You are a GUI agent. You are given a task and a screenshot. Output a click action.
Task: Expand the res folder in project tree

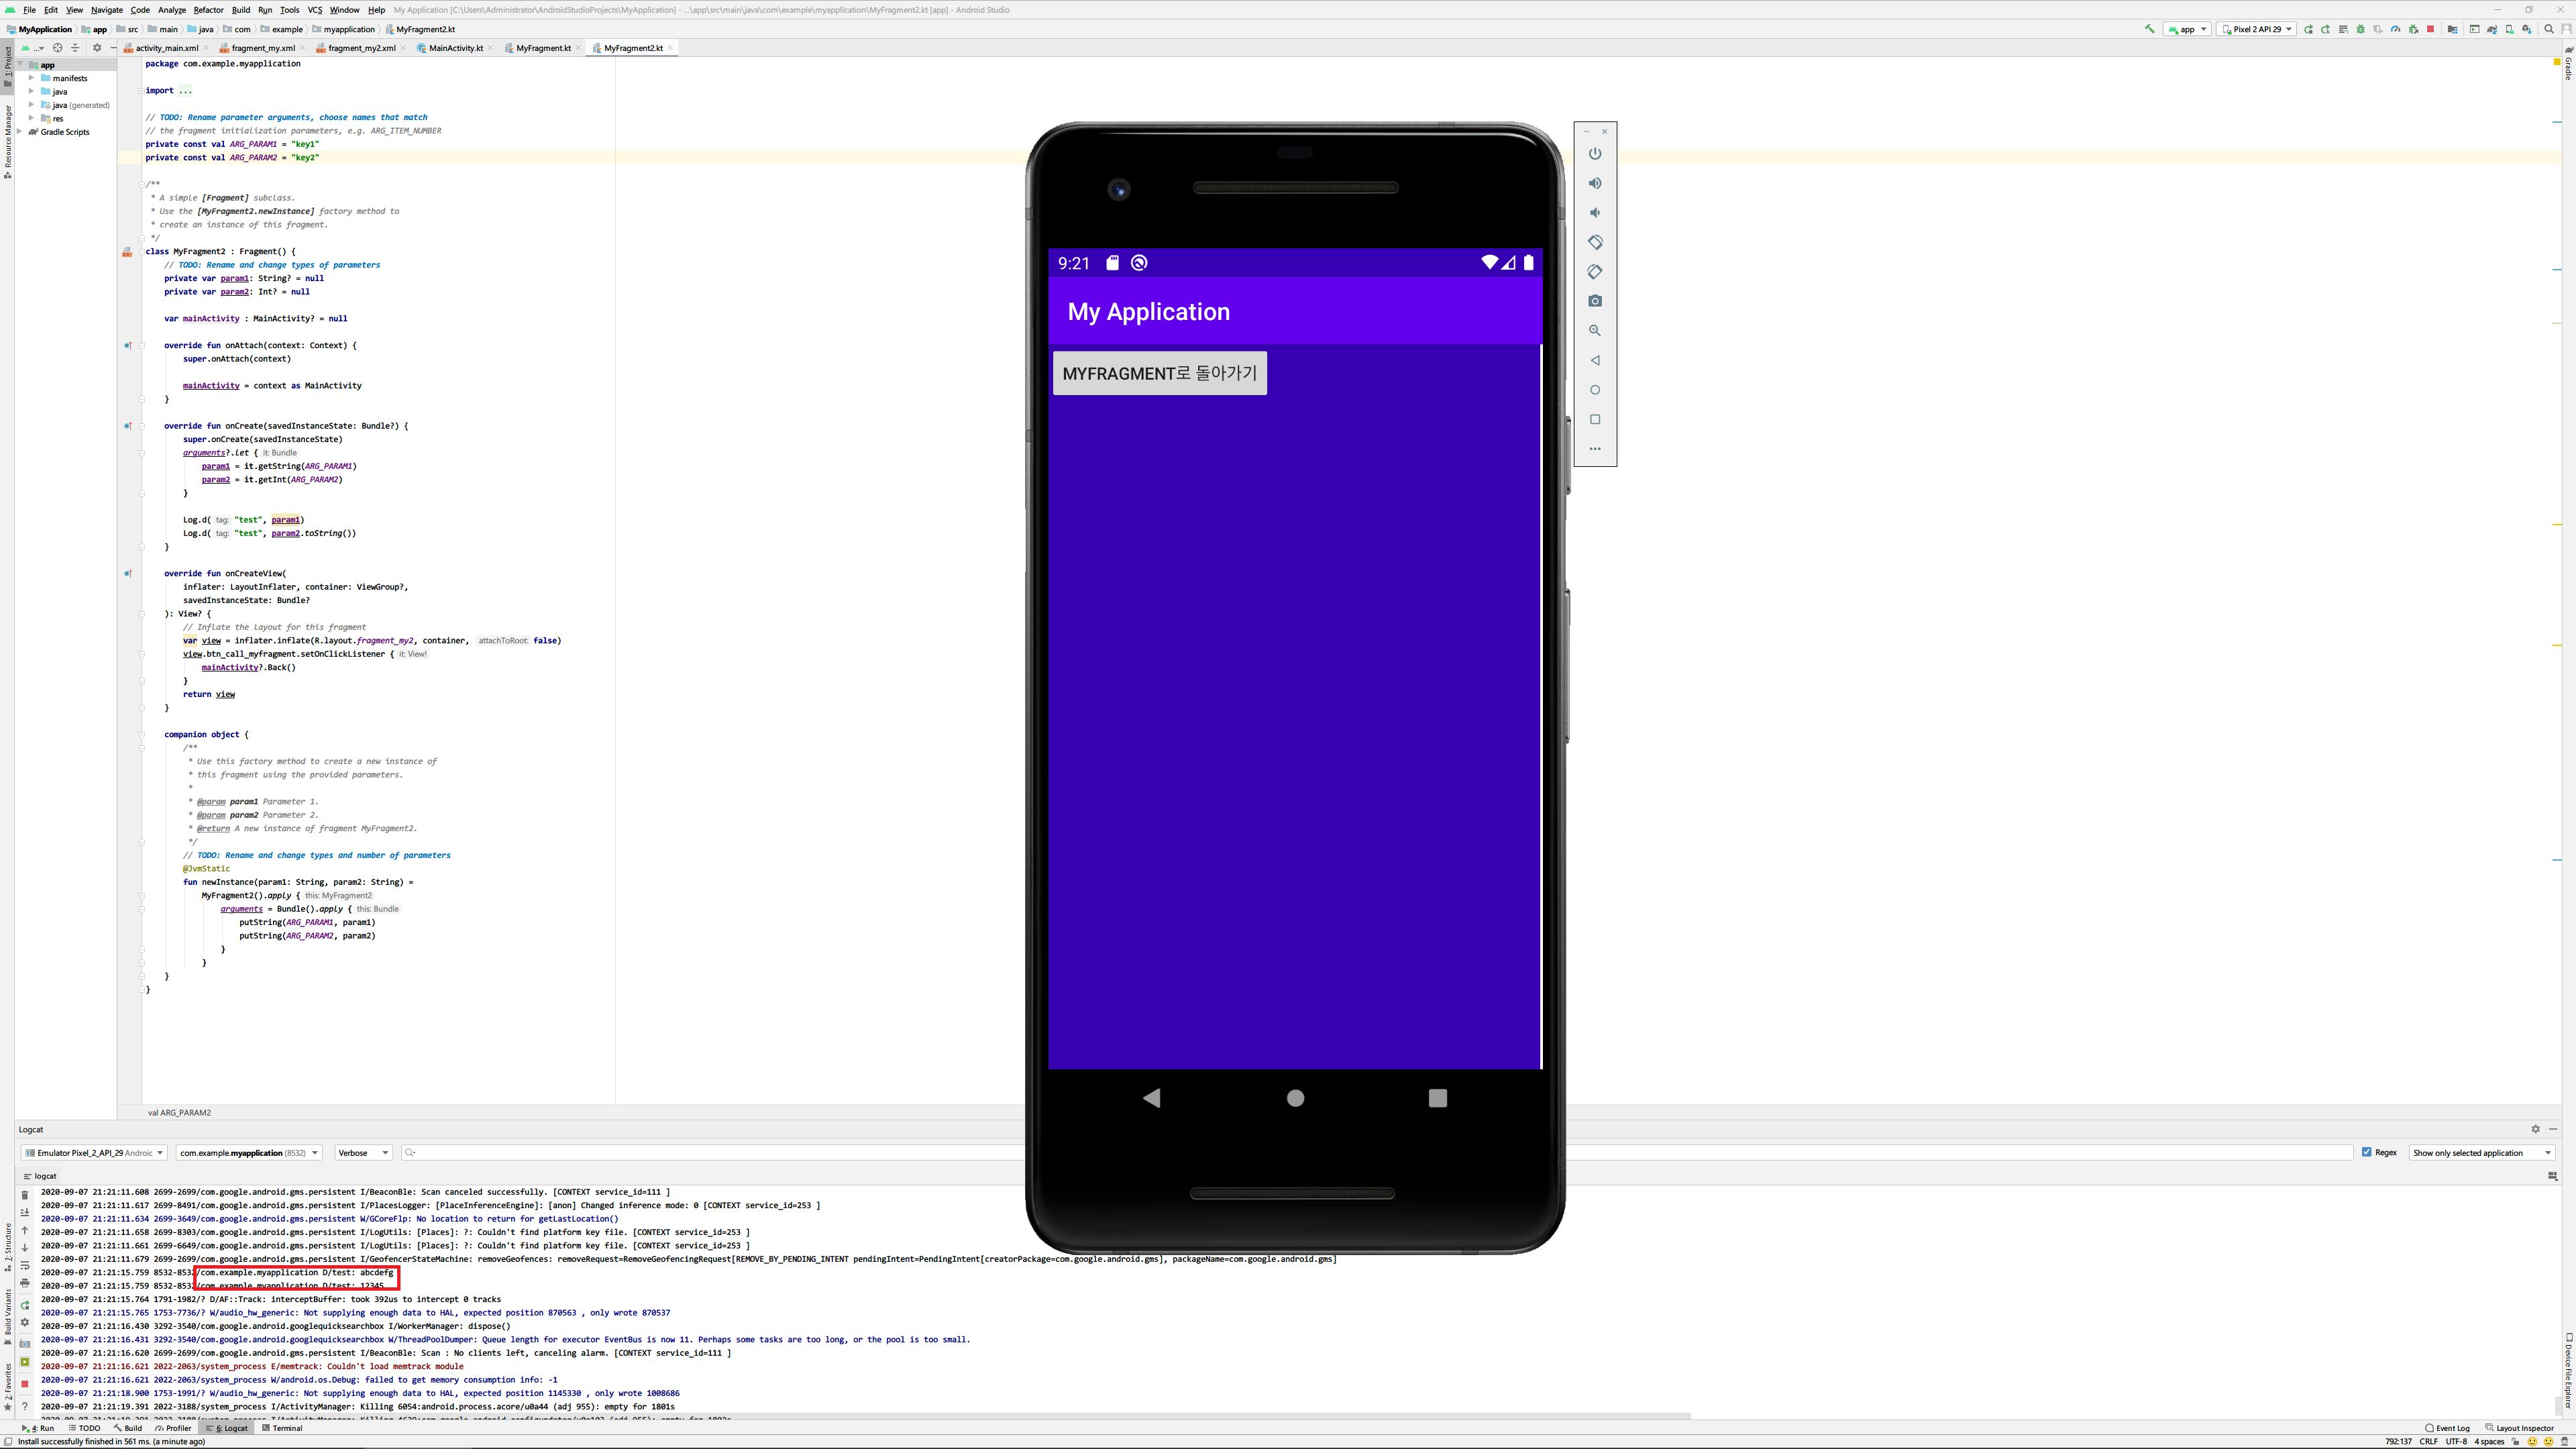tap(31, 118)
